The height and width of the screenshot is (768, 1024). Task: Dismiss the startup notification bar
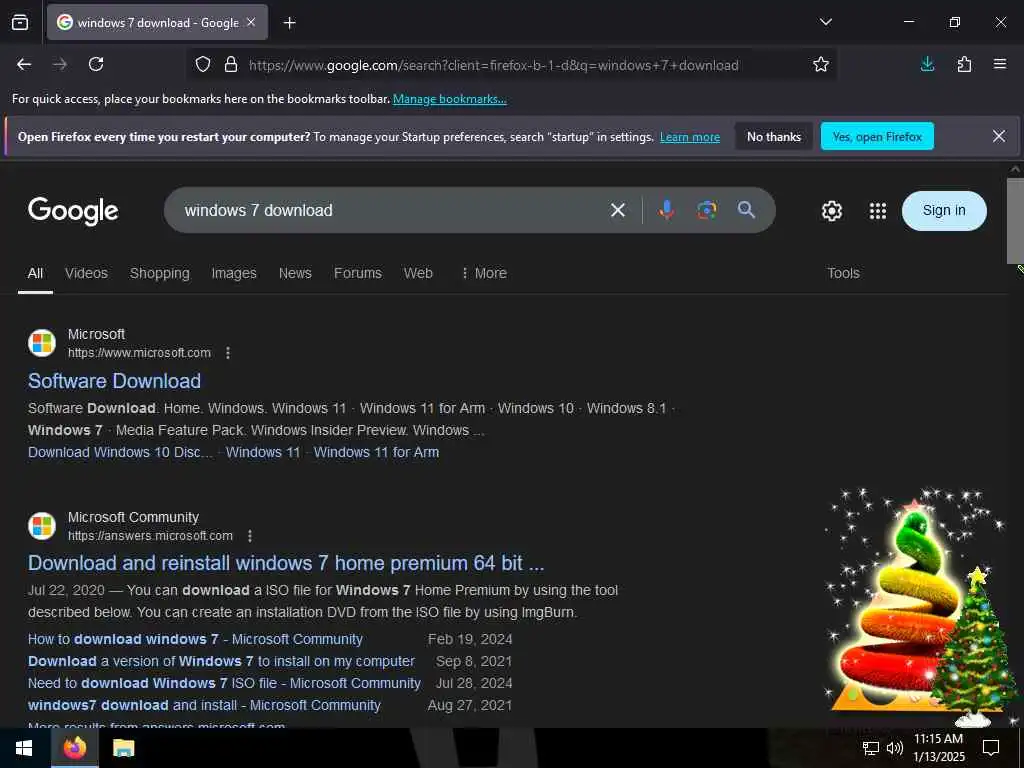999,136
